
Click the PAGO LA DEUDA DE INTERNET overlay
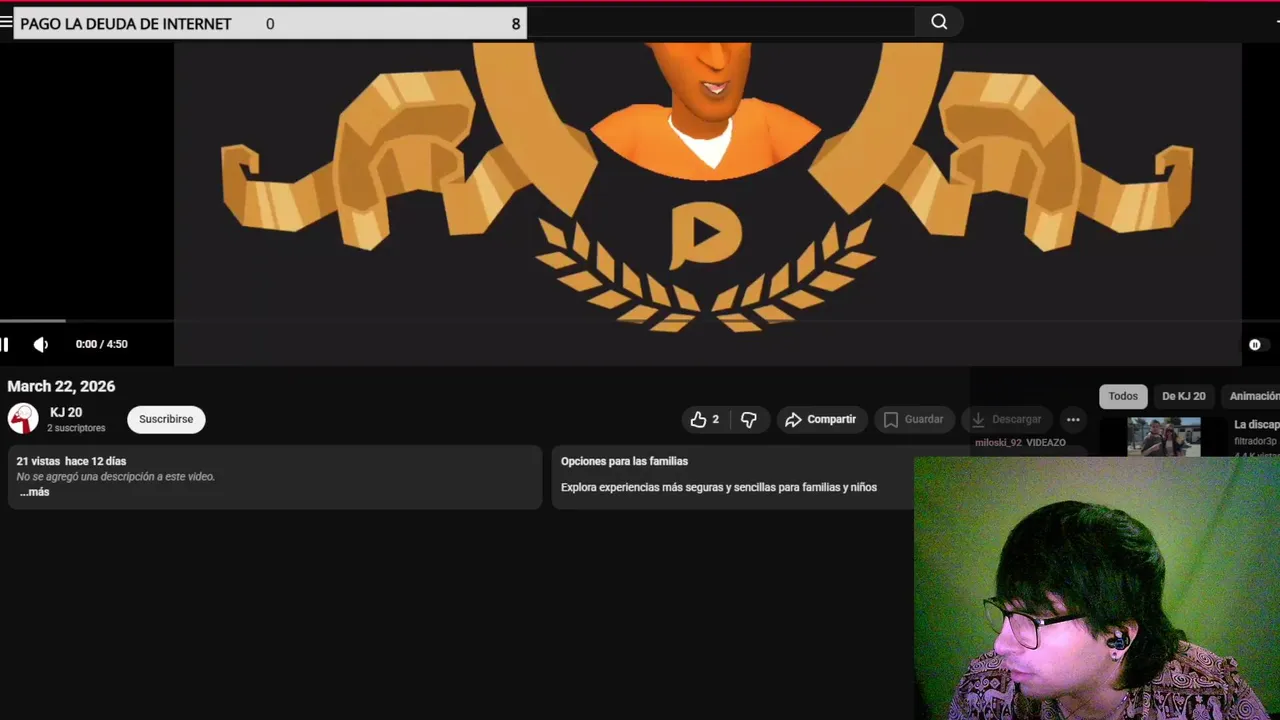coord(270,24)
